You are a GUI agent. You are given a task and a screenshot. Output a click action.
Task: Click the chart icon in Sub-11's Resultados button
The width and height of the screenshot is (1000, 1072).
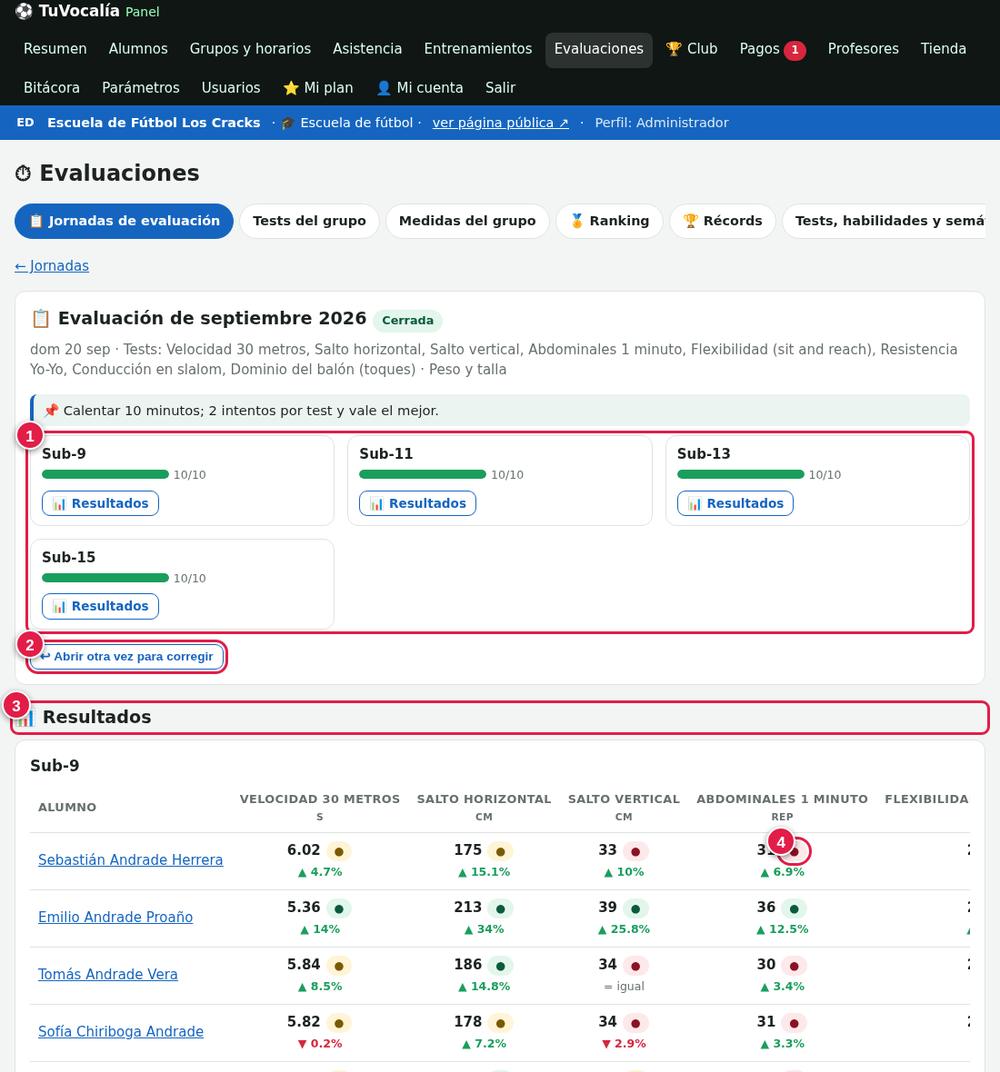[x=377, y=504]
